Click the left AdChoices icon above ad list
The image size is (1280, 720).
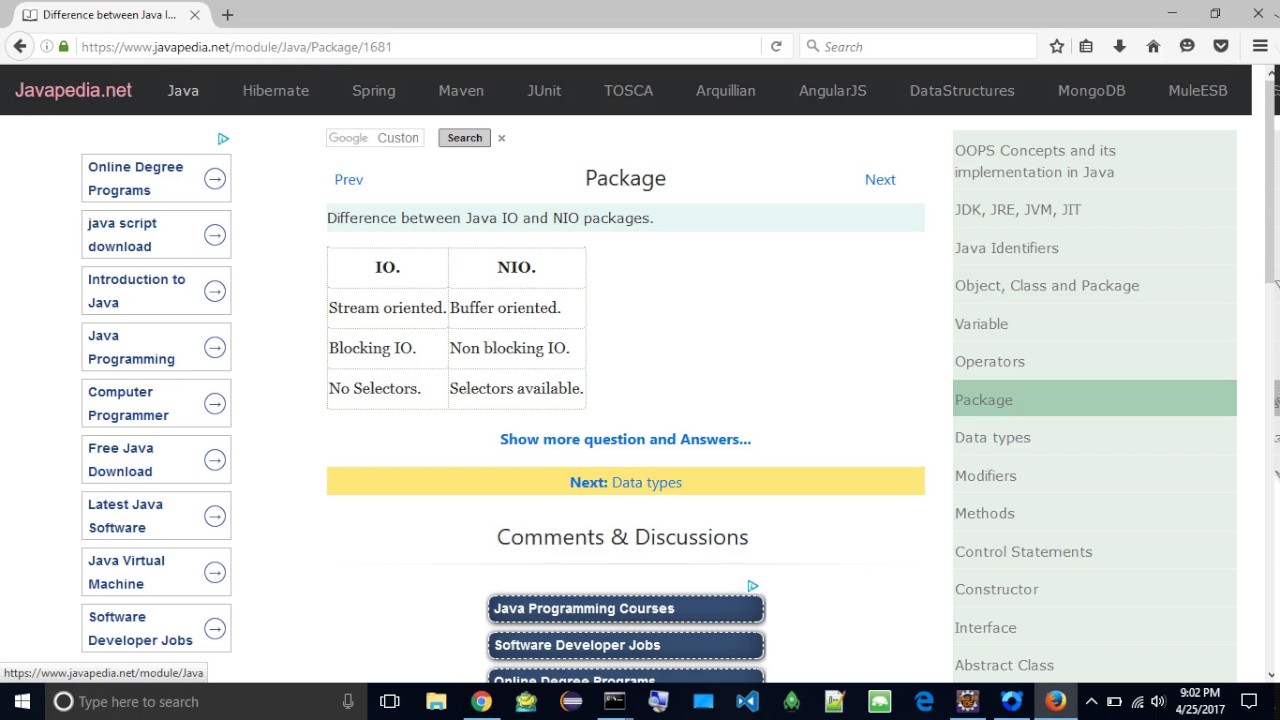tap(223, 139)
